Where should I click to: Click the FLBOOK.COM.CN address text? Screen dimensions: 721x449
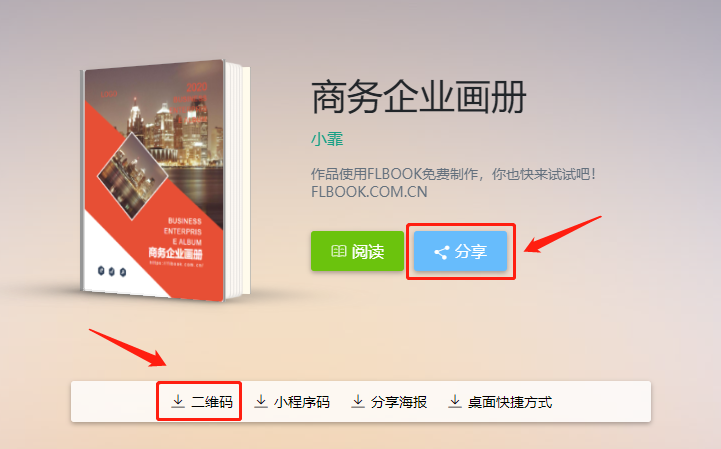(369, 191)
